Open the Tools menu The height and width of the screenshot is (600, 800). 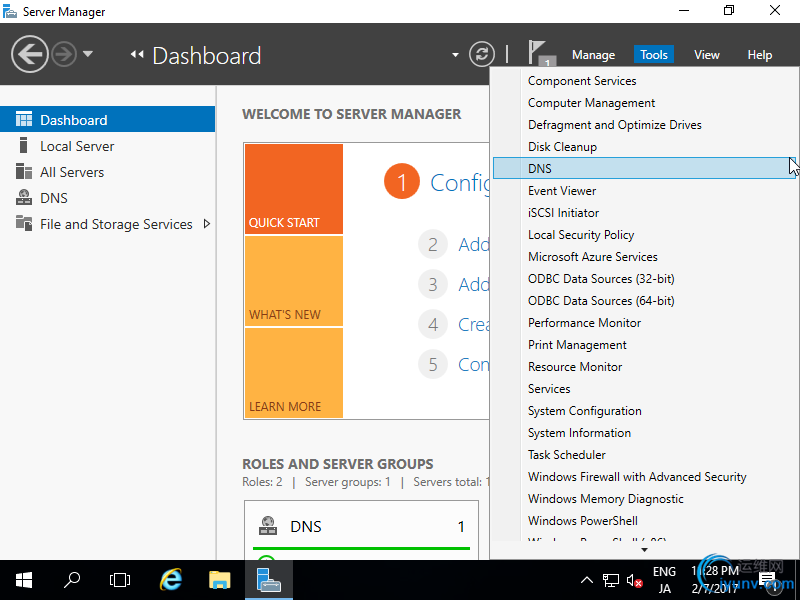tap(654, 55)
